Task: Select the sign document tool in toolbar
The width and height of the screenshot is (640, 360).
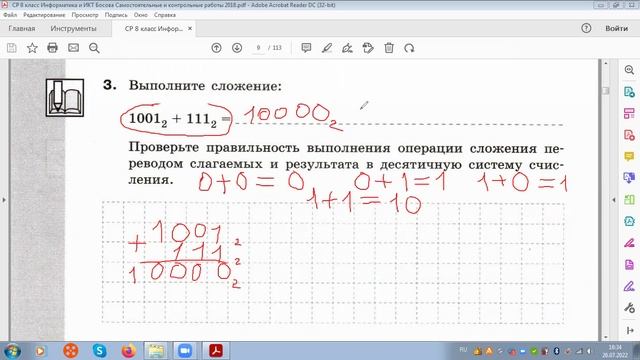Action: coord(347,48)
